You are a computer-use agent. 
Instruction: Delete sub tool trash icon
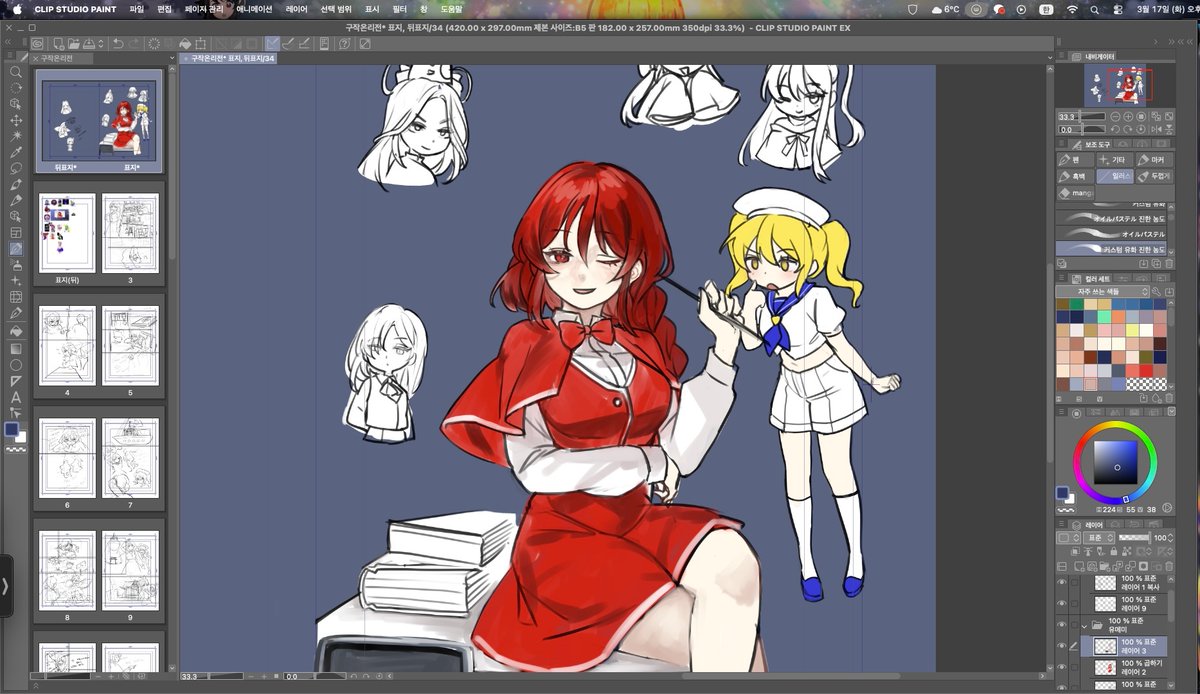1169,263
